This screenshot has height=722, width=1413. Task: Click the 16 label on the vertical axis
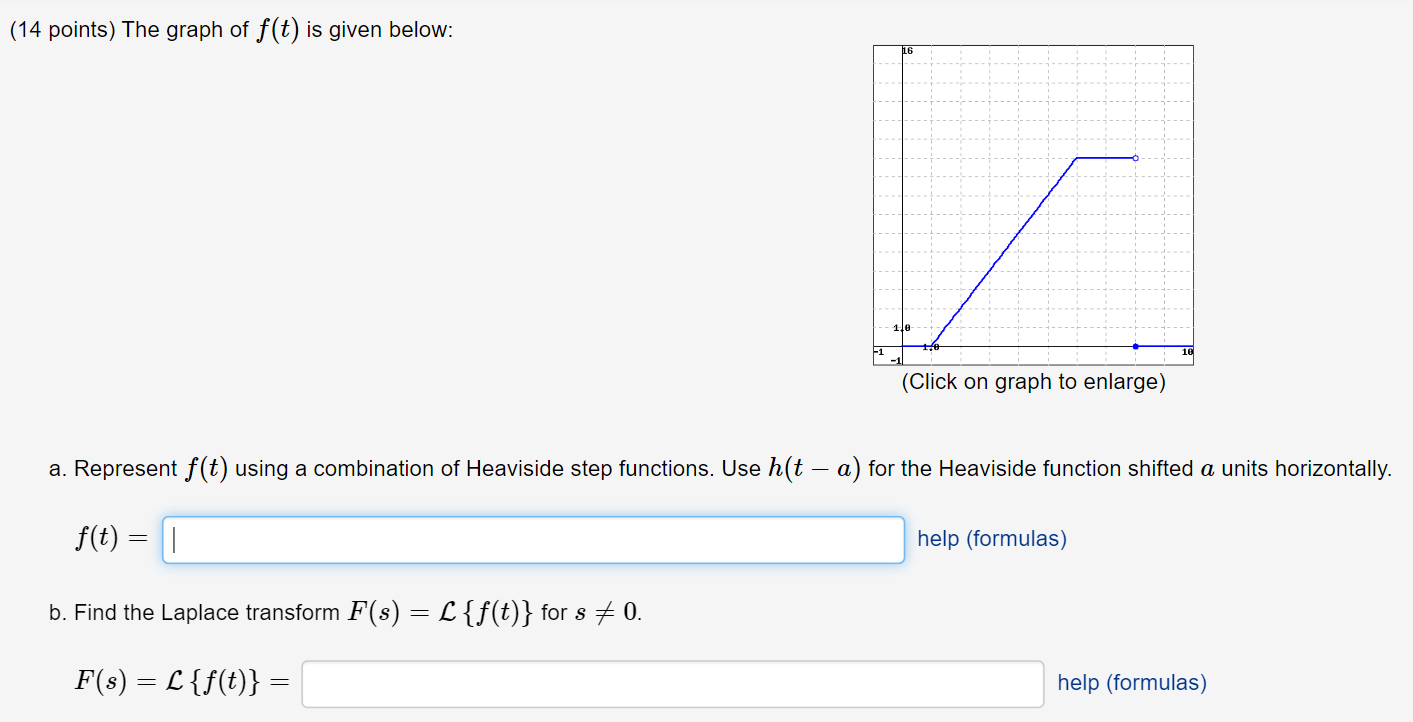point(906,48)
